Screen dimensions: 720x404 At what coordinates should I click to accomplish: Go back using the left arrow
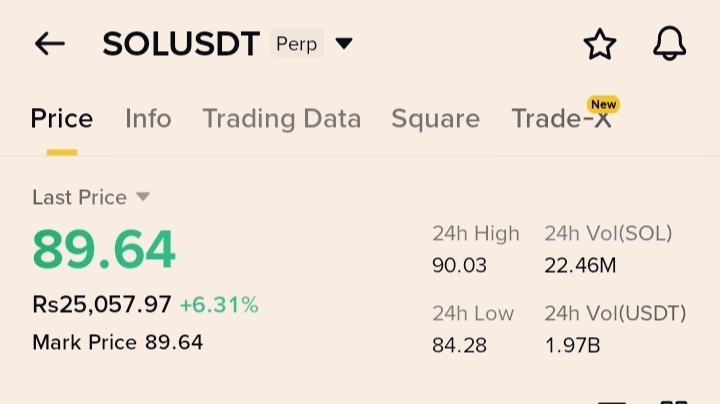49,44
